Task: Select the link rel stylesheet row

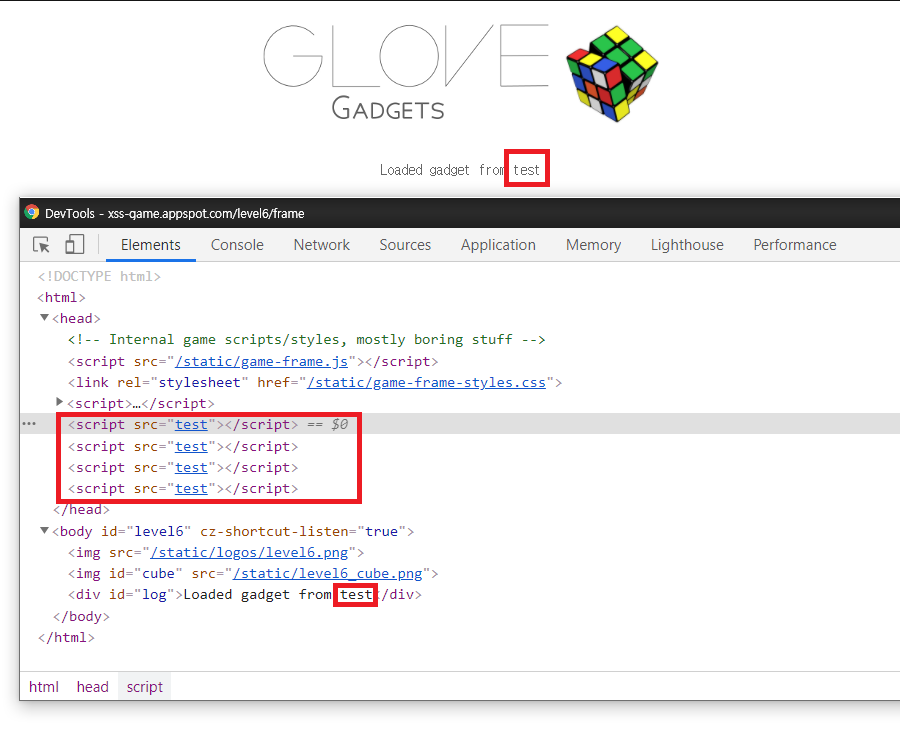Action: point(315,383)
